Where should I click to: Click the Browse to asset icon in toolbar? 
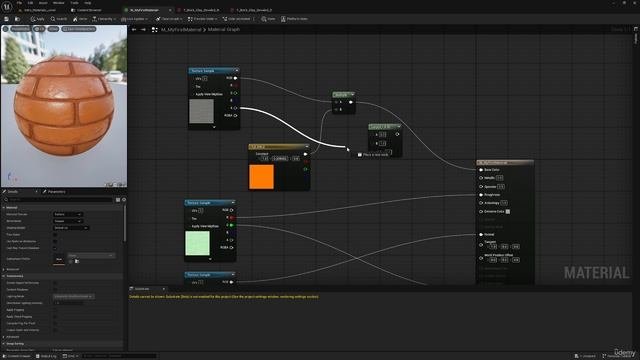click(17, 19)
